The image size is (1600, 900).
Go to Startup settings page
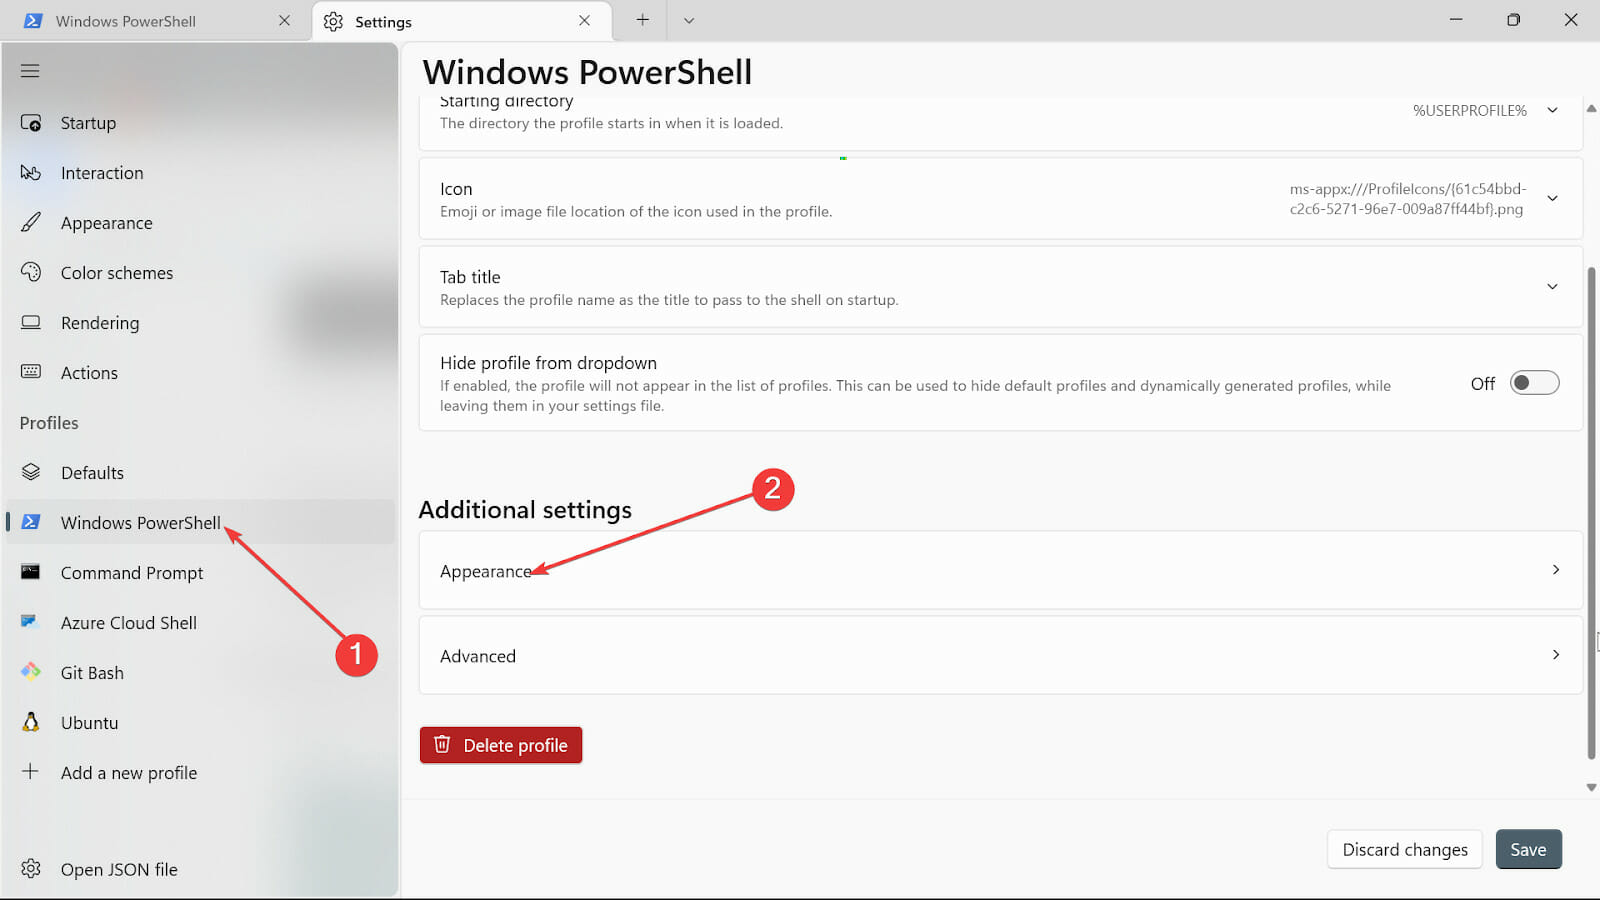200,123
